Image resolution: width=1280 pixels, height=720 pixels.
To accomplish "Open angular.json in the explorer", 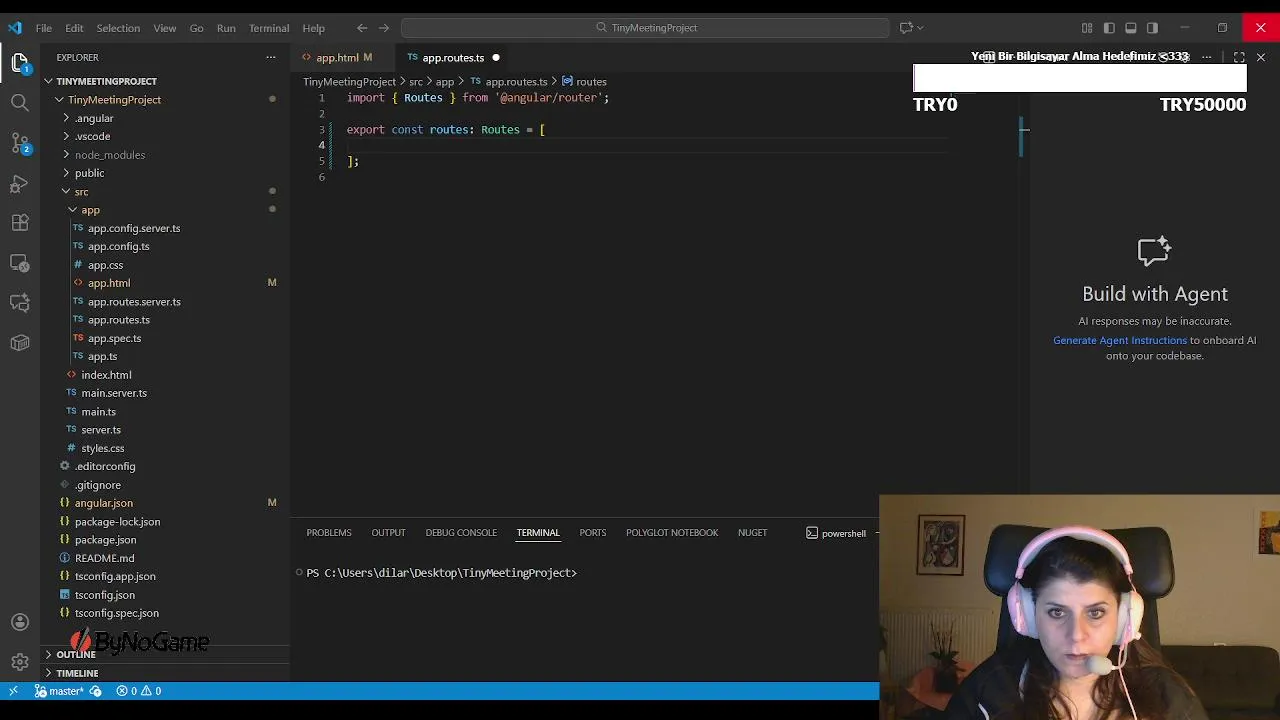I will [x=103, y=503].
